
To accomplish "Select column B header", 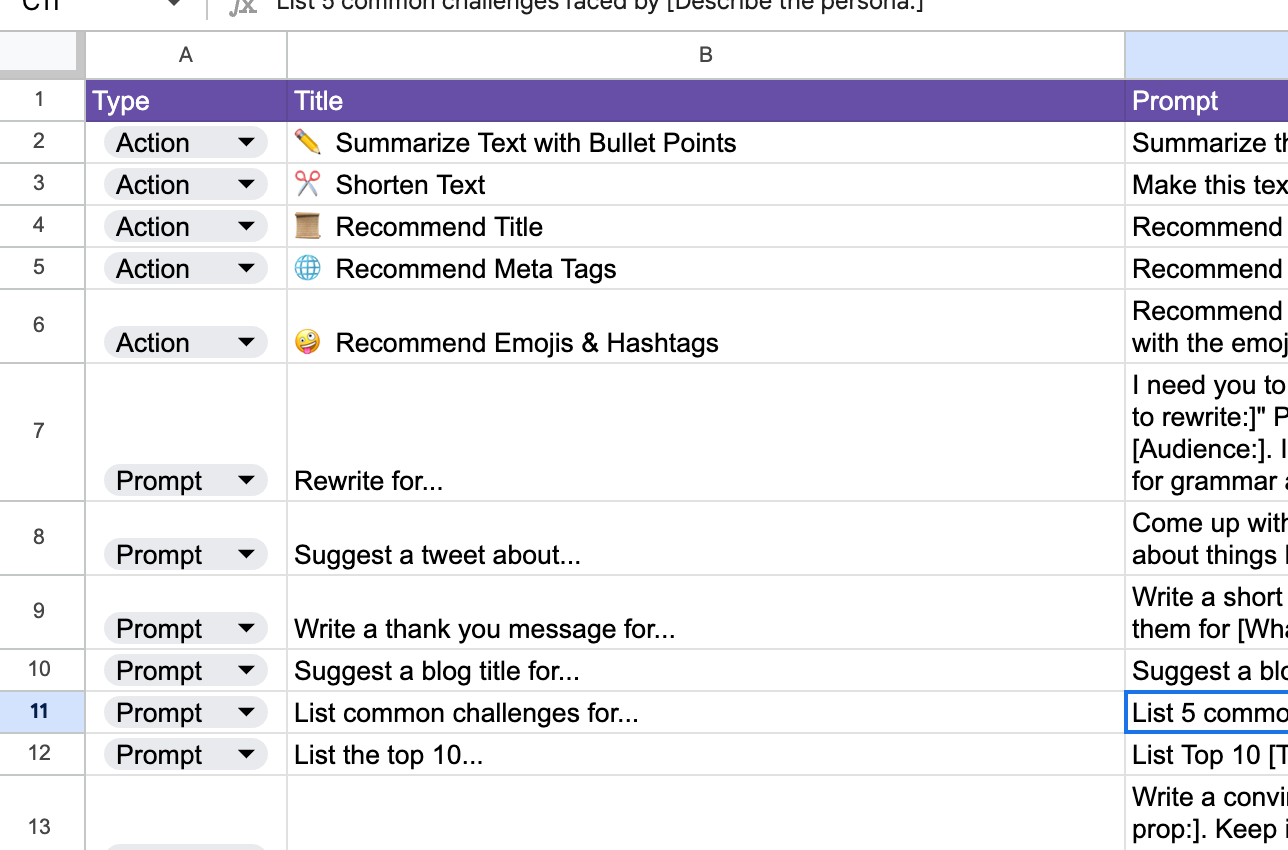I will [705, 55].
